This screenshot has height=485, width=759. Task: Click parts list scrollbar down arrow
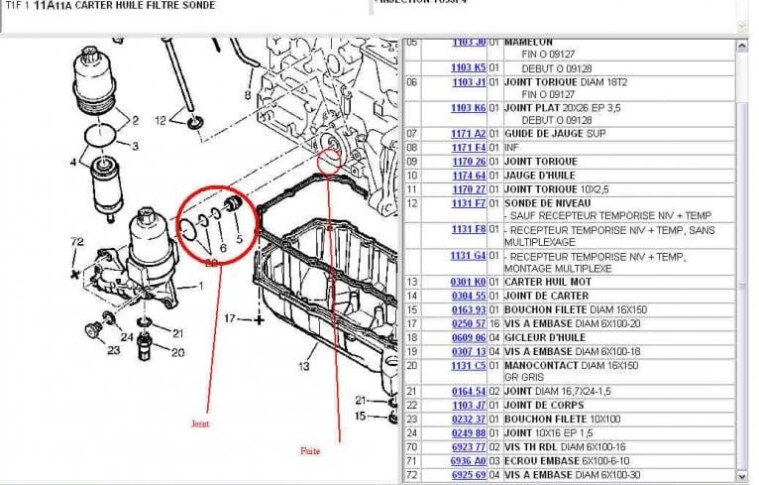tap(742, 476)
